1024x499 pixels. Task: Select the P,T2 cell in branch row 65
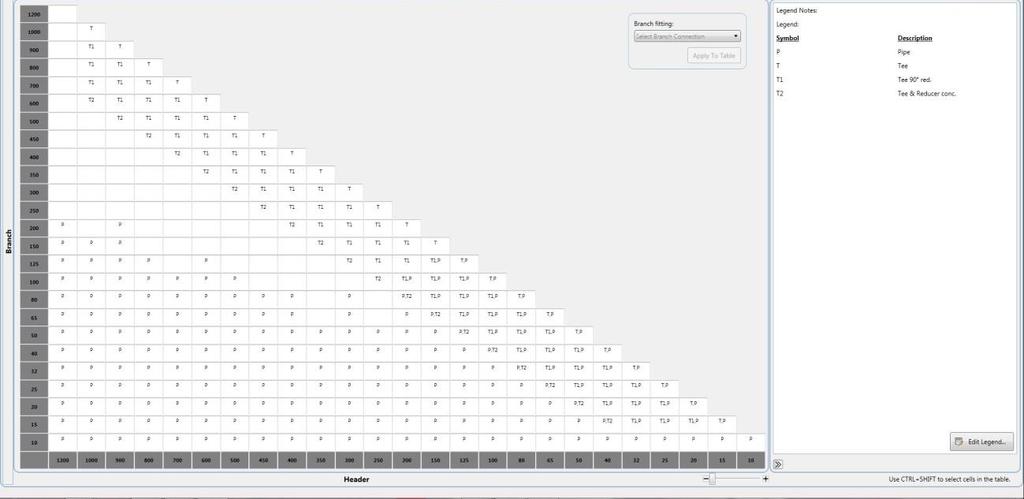pyautogui.click(x=435, y=317)
